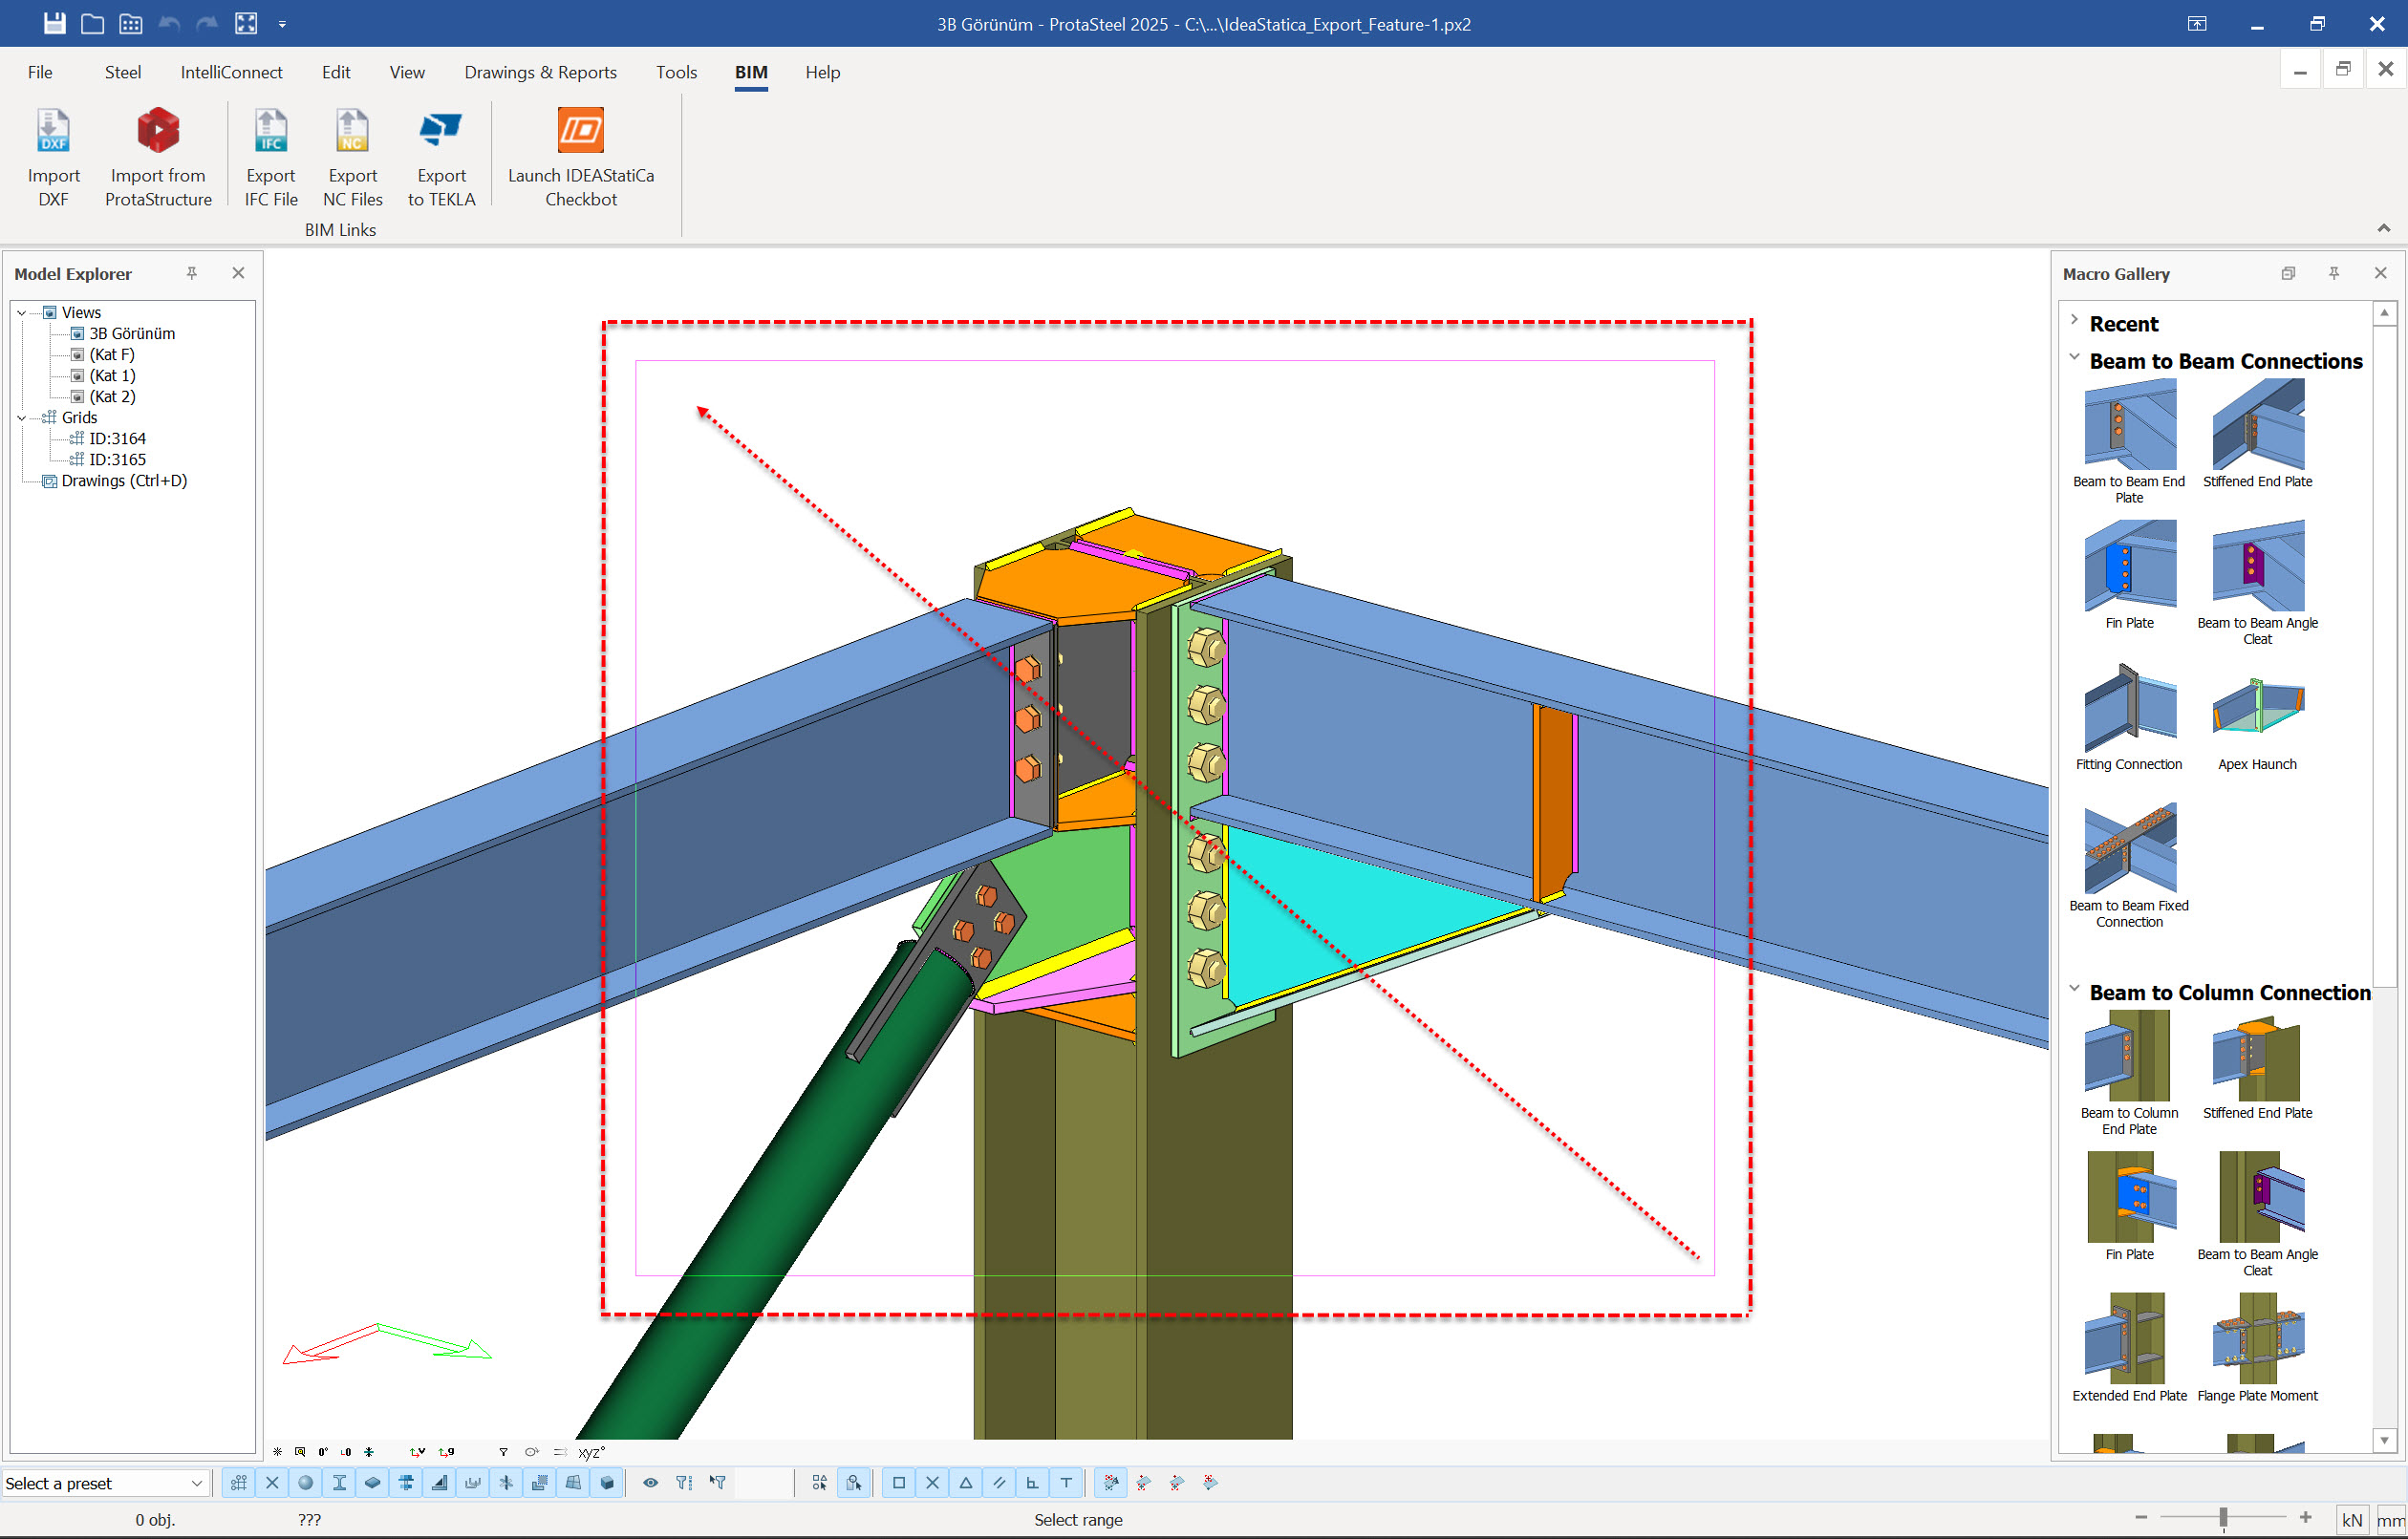The width and height of the screenshot is (2408, 1539).
Task: Click Import from ProtaStructure icon
Action: pos(158,131)
